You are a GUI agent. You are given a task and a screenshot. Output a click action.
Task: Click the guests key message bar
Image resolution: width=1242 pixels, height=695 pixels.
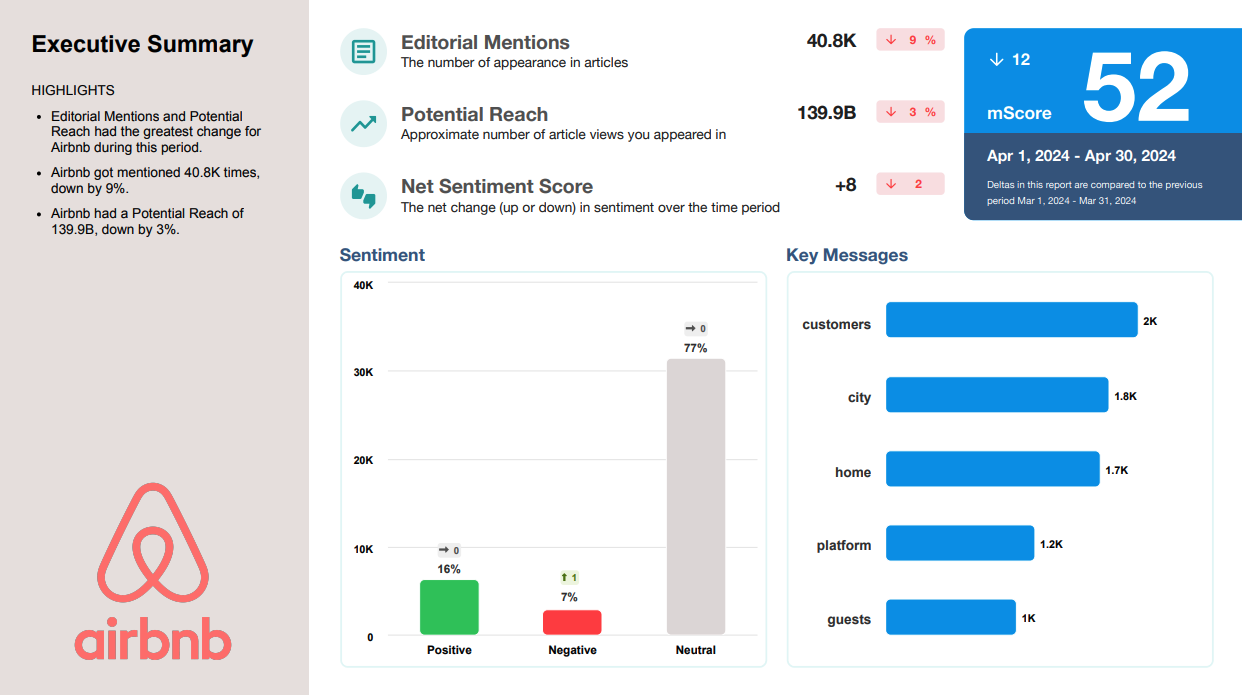[x=950, y=617]
